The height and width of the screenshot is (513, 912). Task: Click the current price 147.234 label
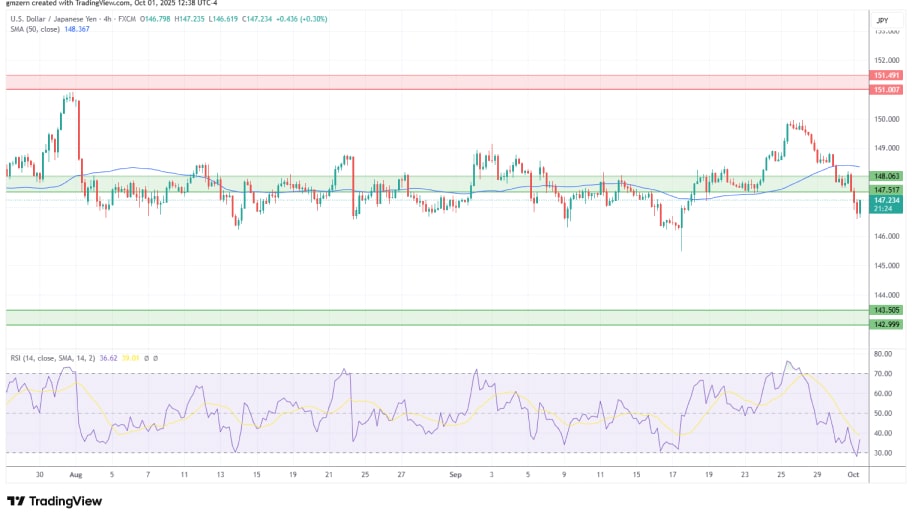click(x=884, y=200)
